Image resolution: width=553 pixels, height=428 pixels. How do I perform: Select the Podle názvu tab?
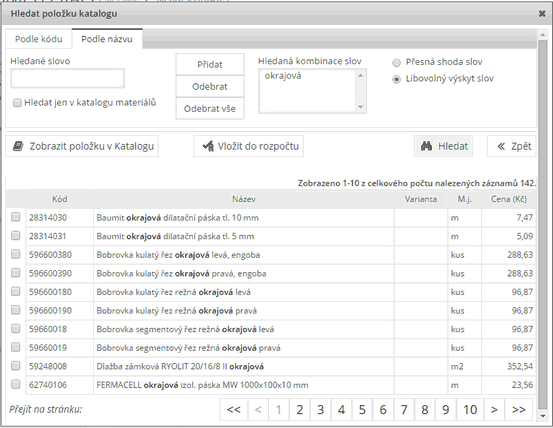(x=107, y=39)
